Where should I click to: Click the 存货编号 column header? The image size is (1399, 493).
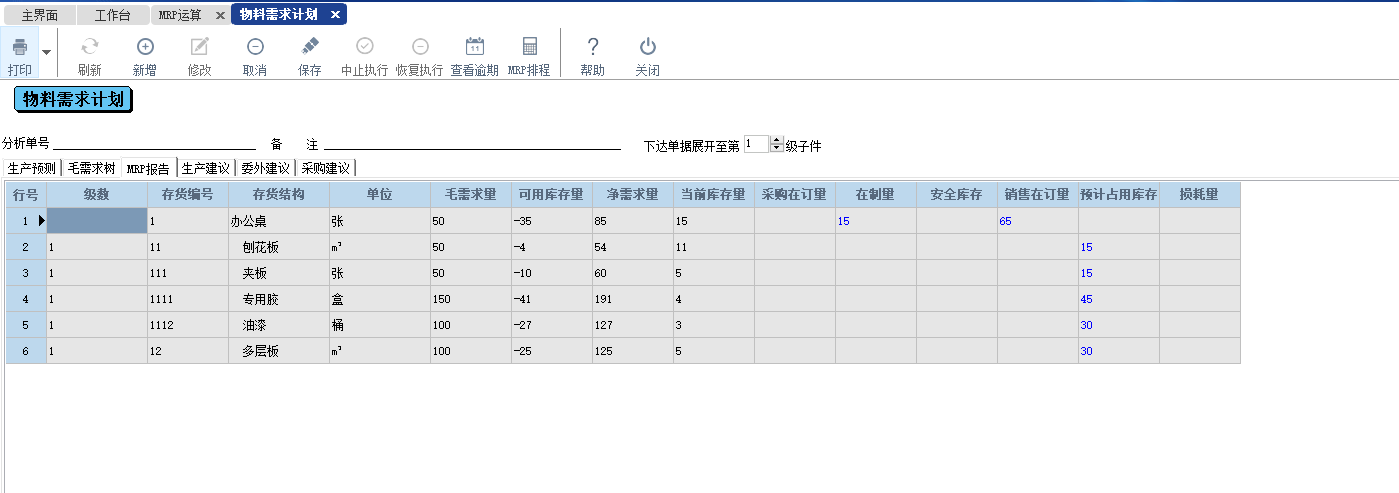click(x=188, y=194)
